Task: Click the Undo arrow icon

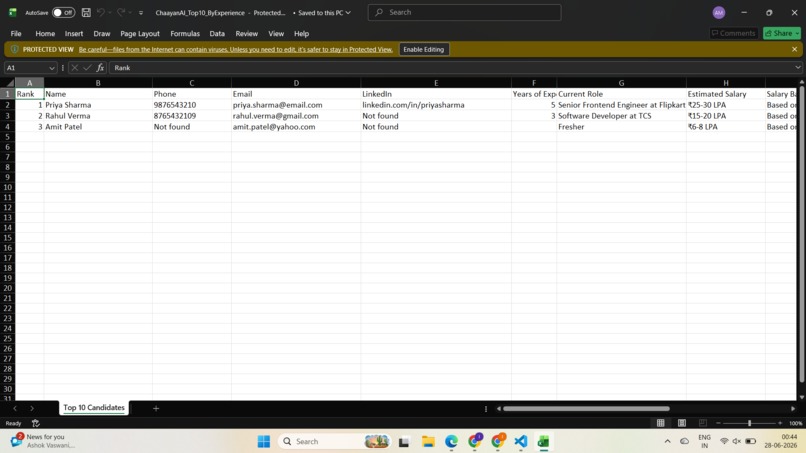Action: tap(101, 12)
